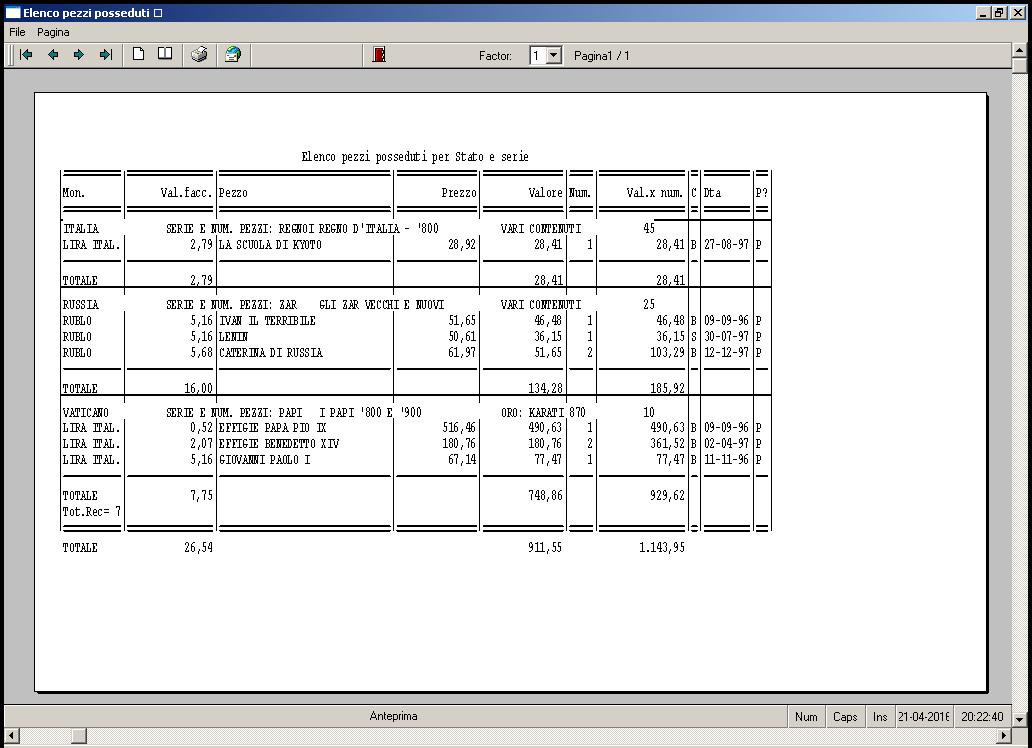Click the horizontal scrollbar right arrow
The height and width of the screenshot is (748, 1032).
pyautogui.click(x=1004, y=735)
